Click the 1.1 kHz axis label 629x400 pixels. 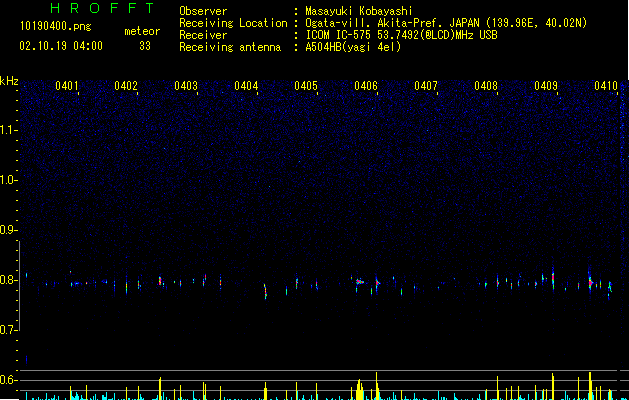click(8, 130)
